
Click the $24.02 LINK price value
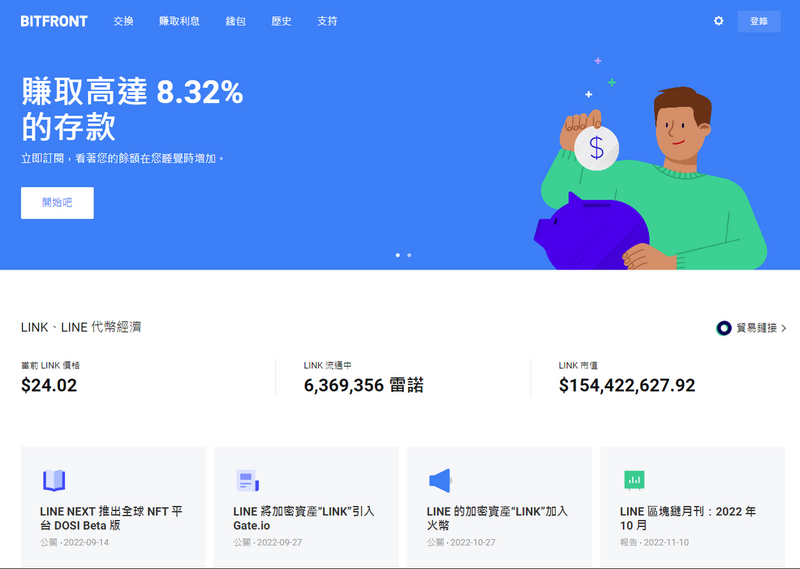[49, 385]
